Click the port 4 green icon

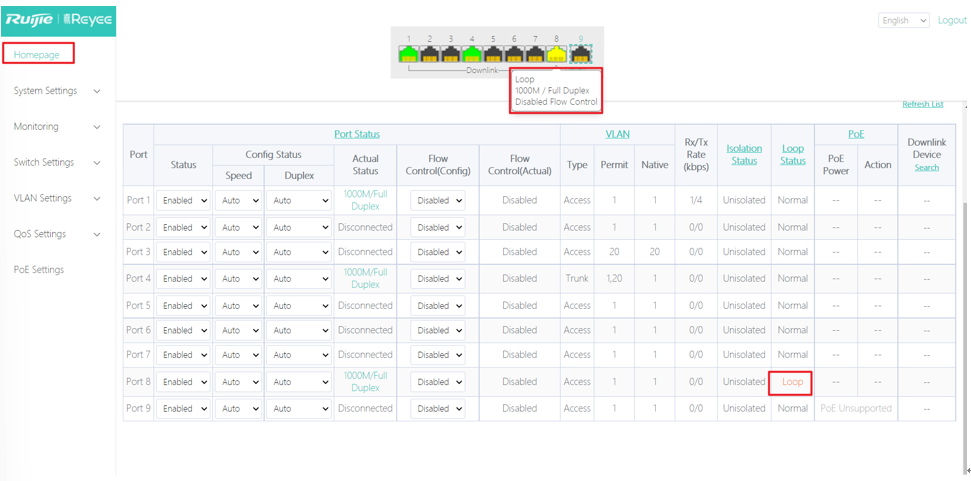(472, 54)
